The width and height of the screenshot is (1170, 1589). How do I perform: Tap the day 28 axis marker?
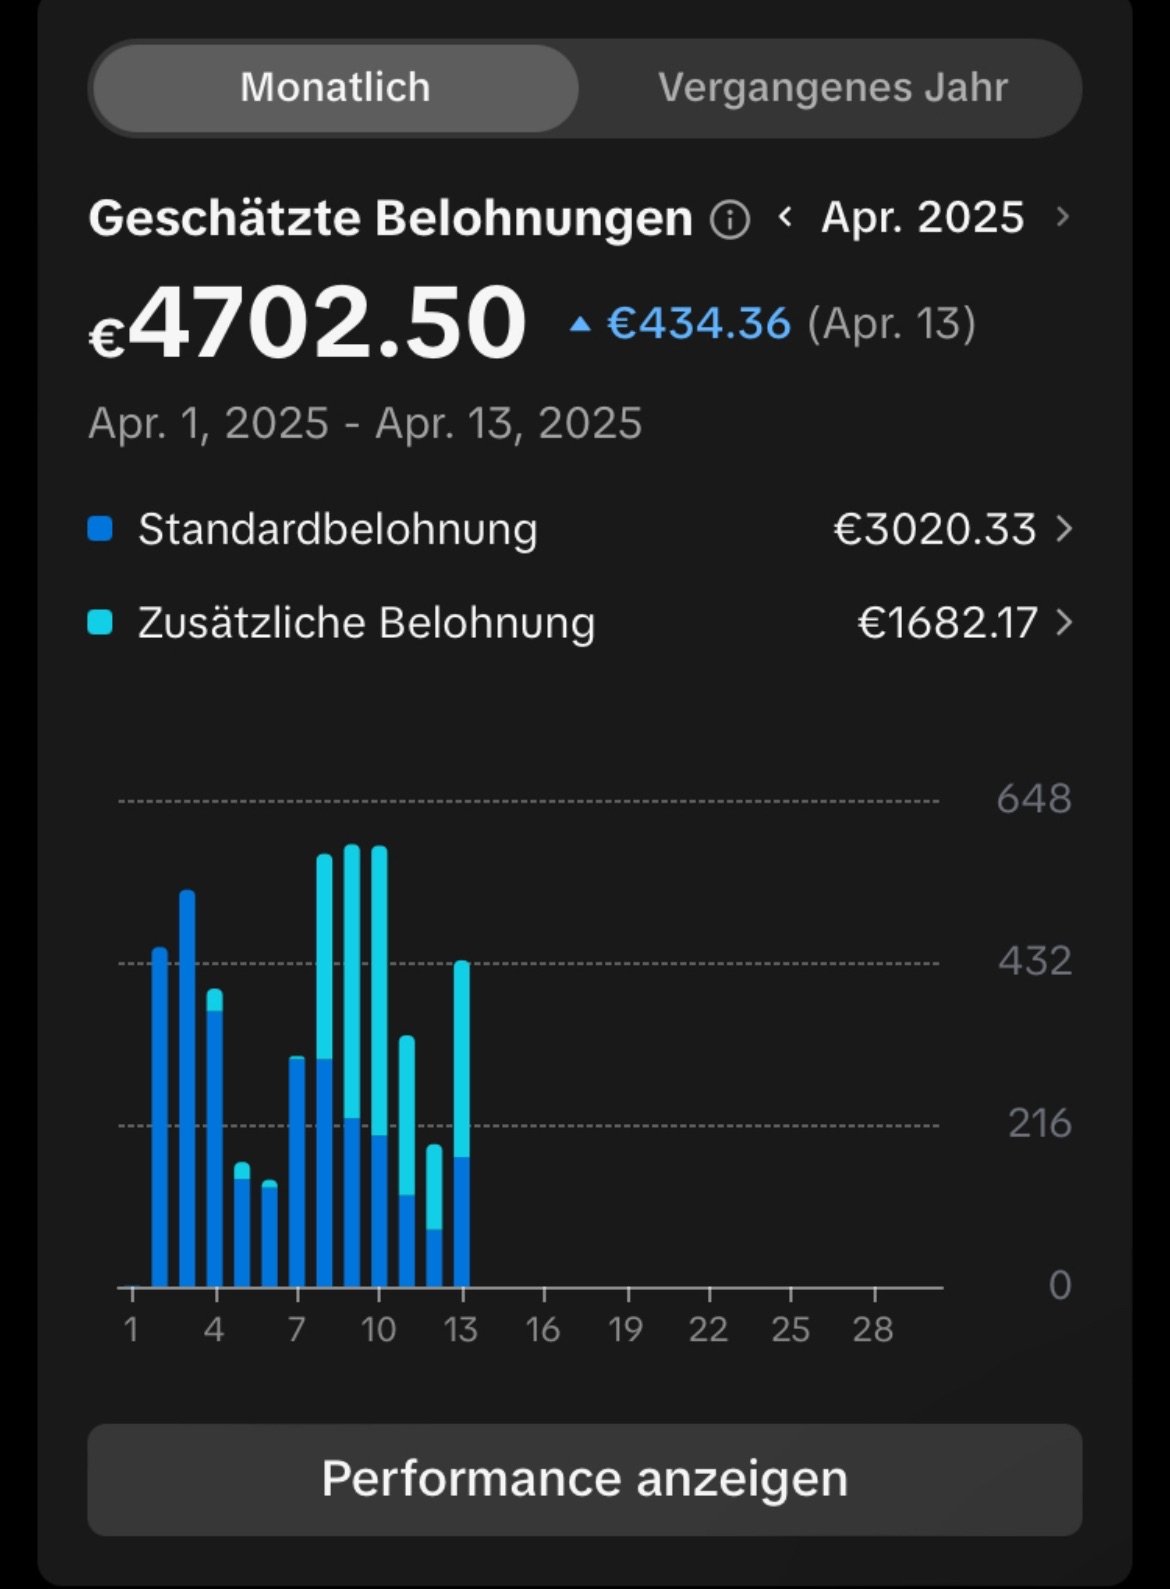click(x=873, y=1329)
